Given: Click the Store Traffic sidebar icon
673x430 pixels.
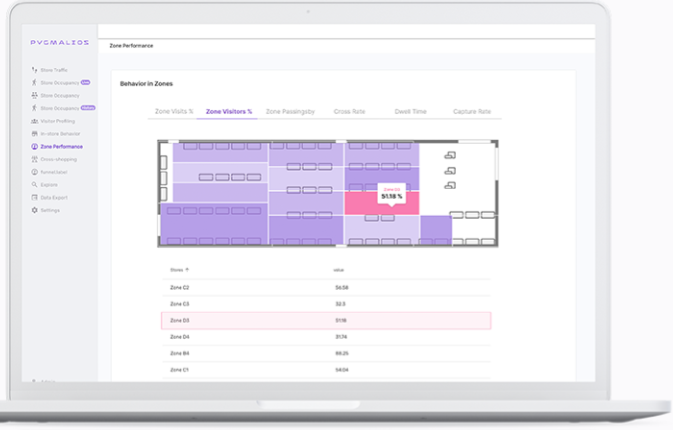Looking at the screenshot, I should 35,70.
